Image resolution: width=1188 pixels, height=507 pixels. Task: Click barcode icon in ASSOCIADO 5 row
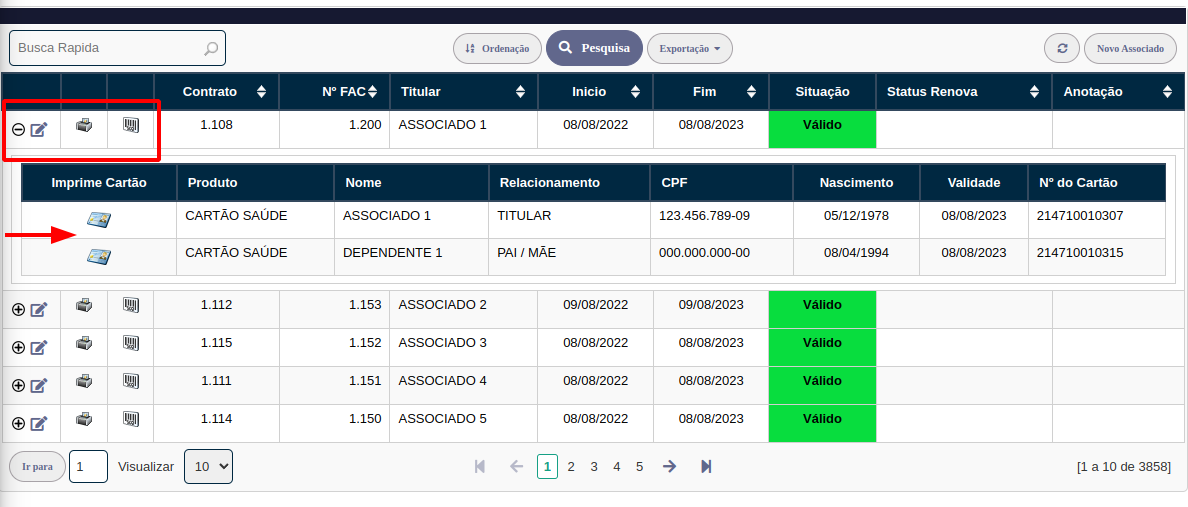coord(131,419)
